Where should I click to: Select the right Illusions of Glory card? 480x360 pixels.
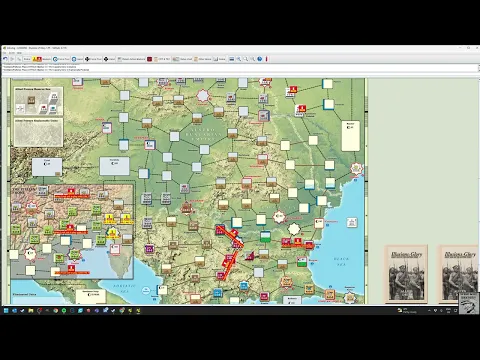click(x=459, y=274)
